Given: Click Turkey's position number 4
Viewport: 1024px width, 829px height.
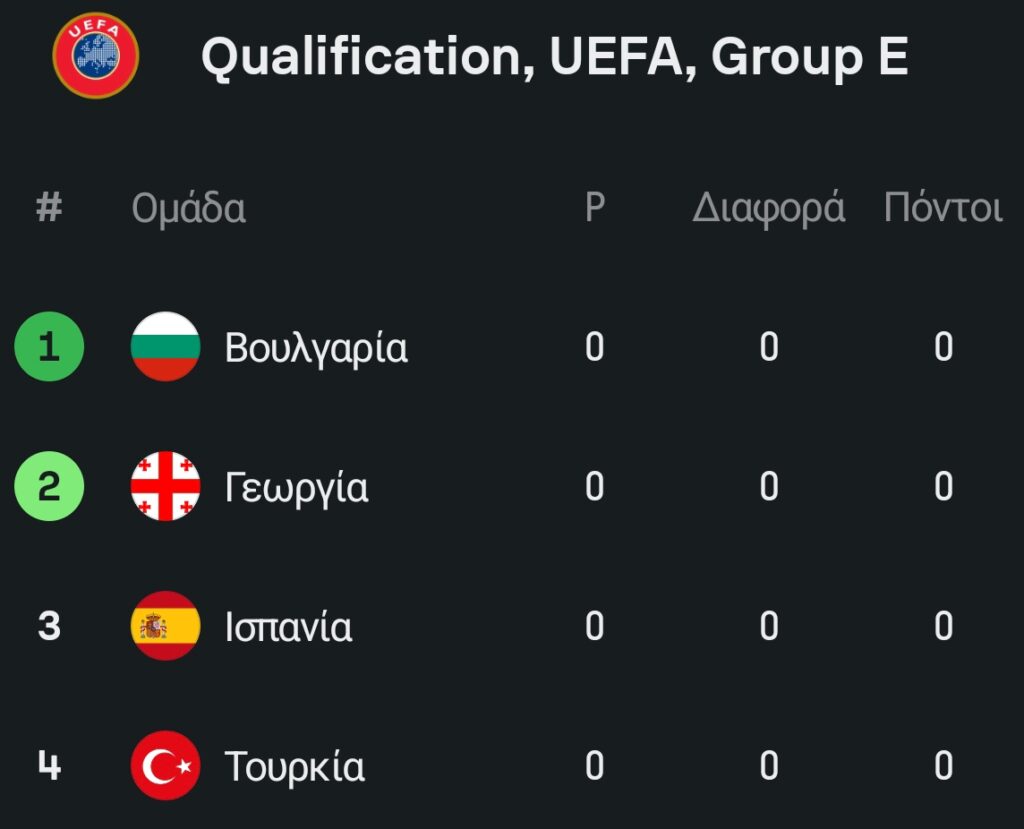Looking at the screenshot, I should [x=49, y=767].
